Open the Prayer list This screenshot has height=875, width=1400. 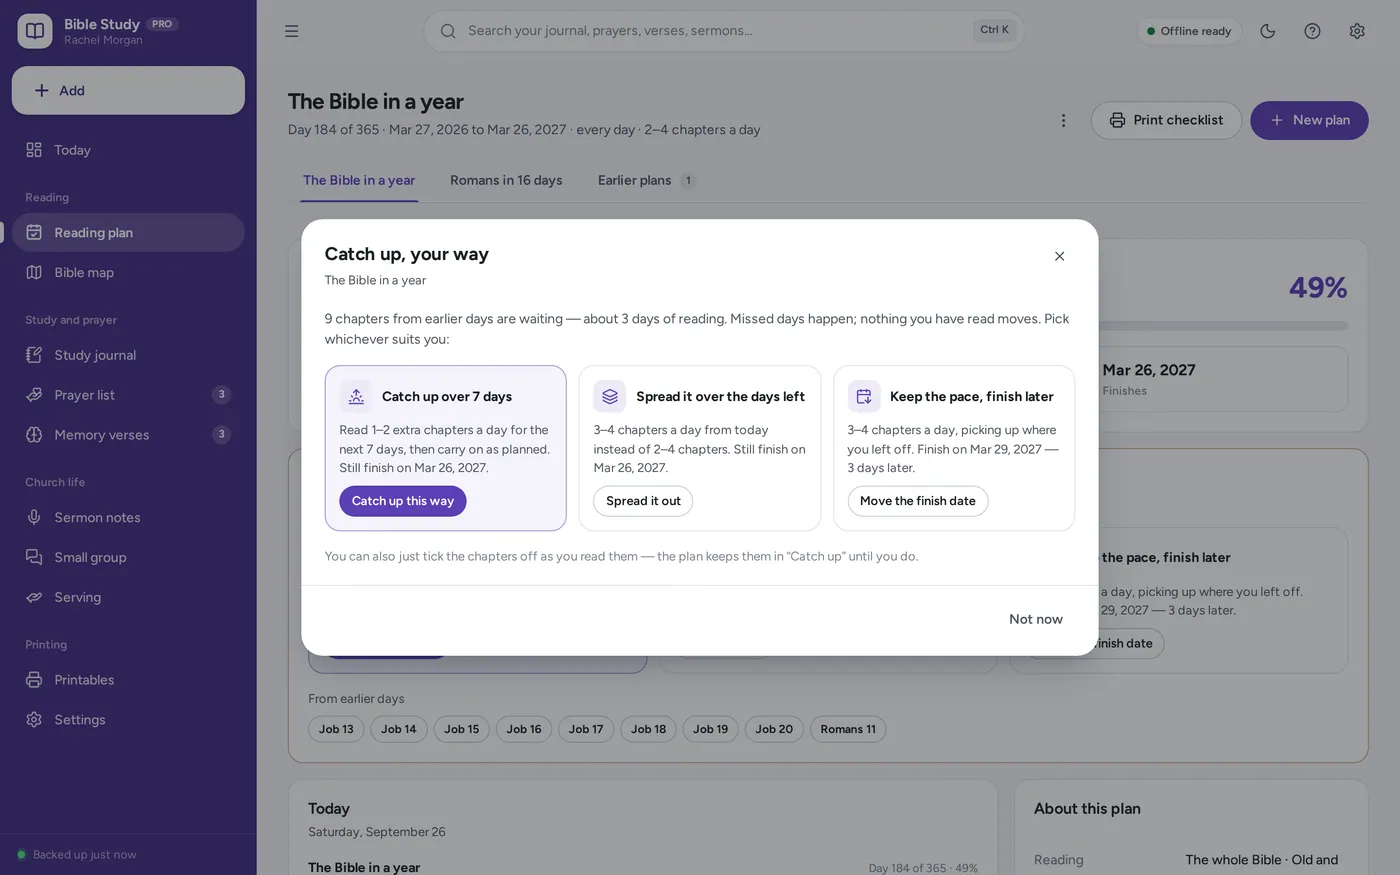pyautogui.click(x=128, y=395)
